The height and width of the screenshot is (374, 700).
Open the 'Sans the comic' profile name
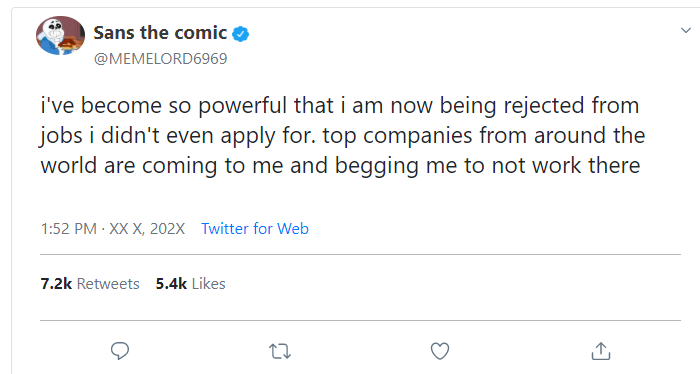point(160,33)
